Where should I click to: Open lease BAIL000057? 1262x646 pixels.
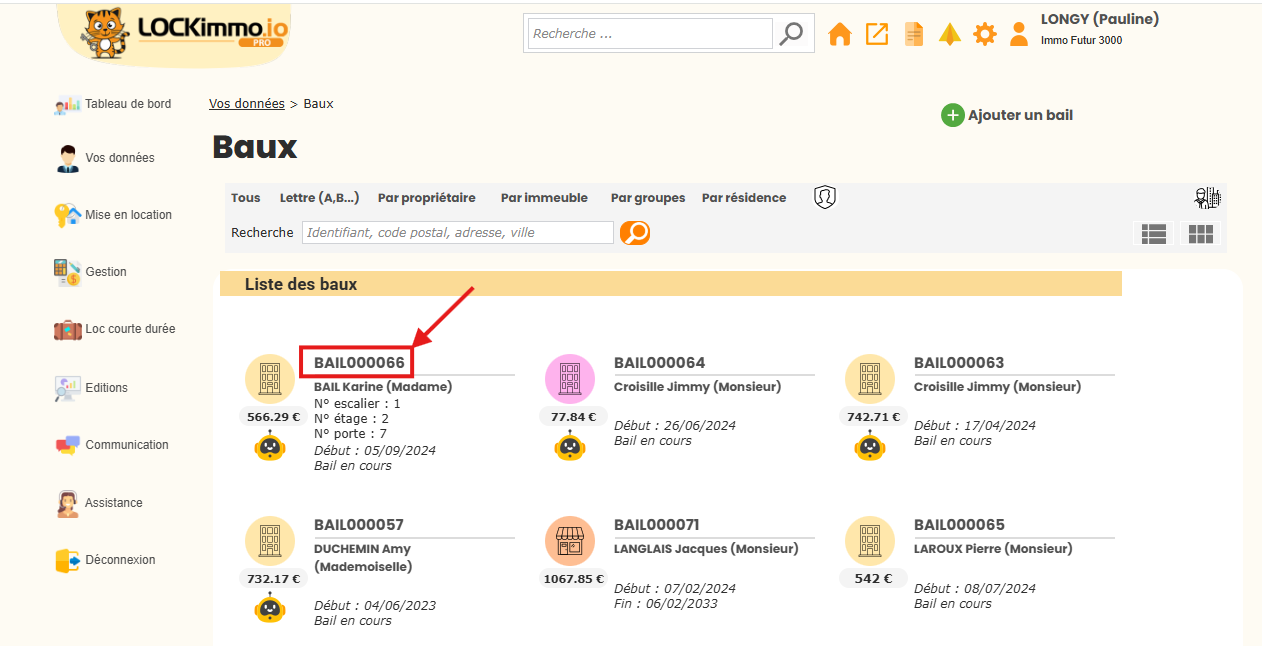[359, 525]
